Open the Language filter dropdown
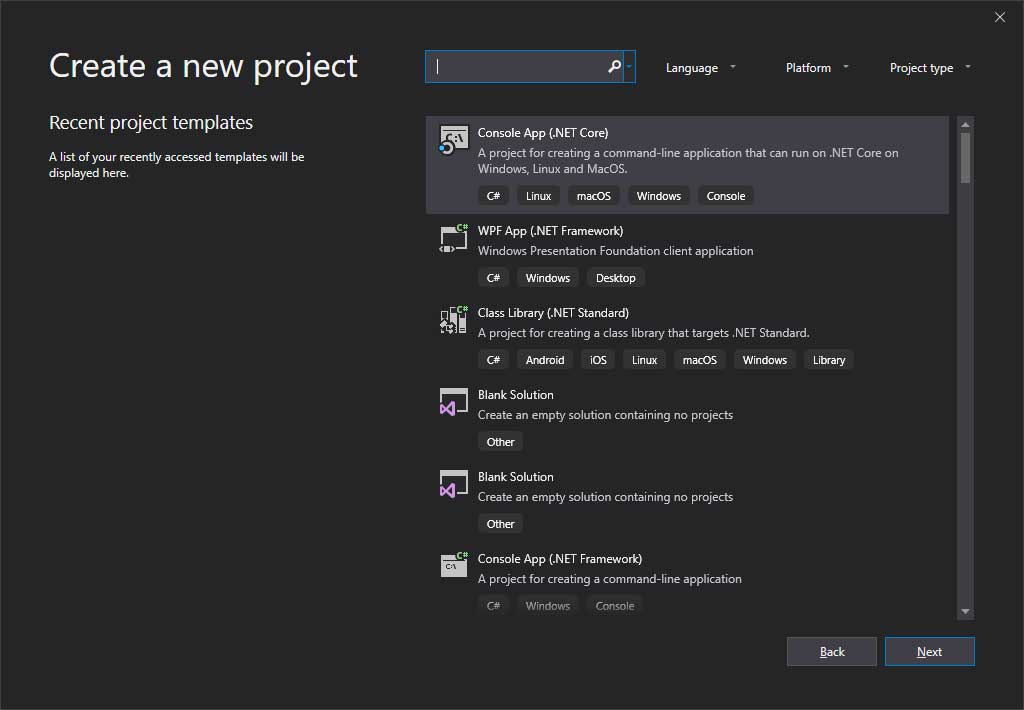The width and height of the screenshot is (1024, 710). [700, 67]
